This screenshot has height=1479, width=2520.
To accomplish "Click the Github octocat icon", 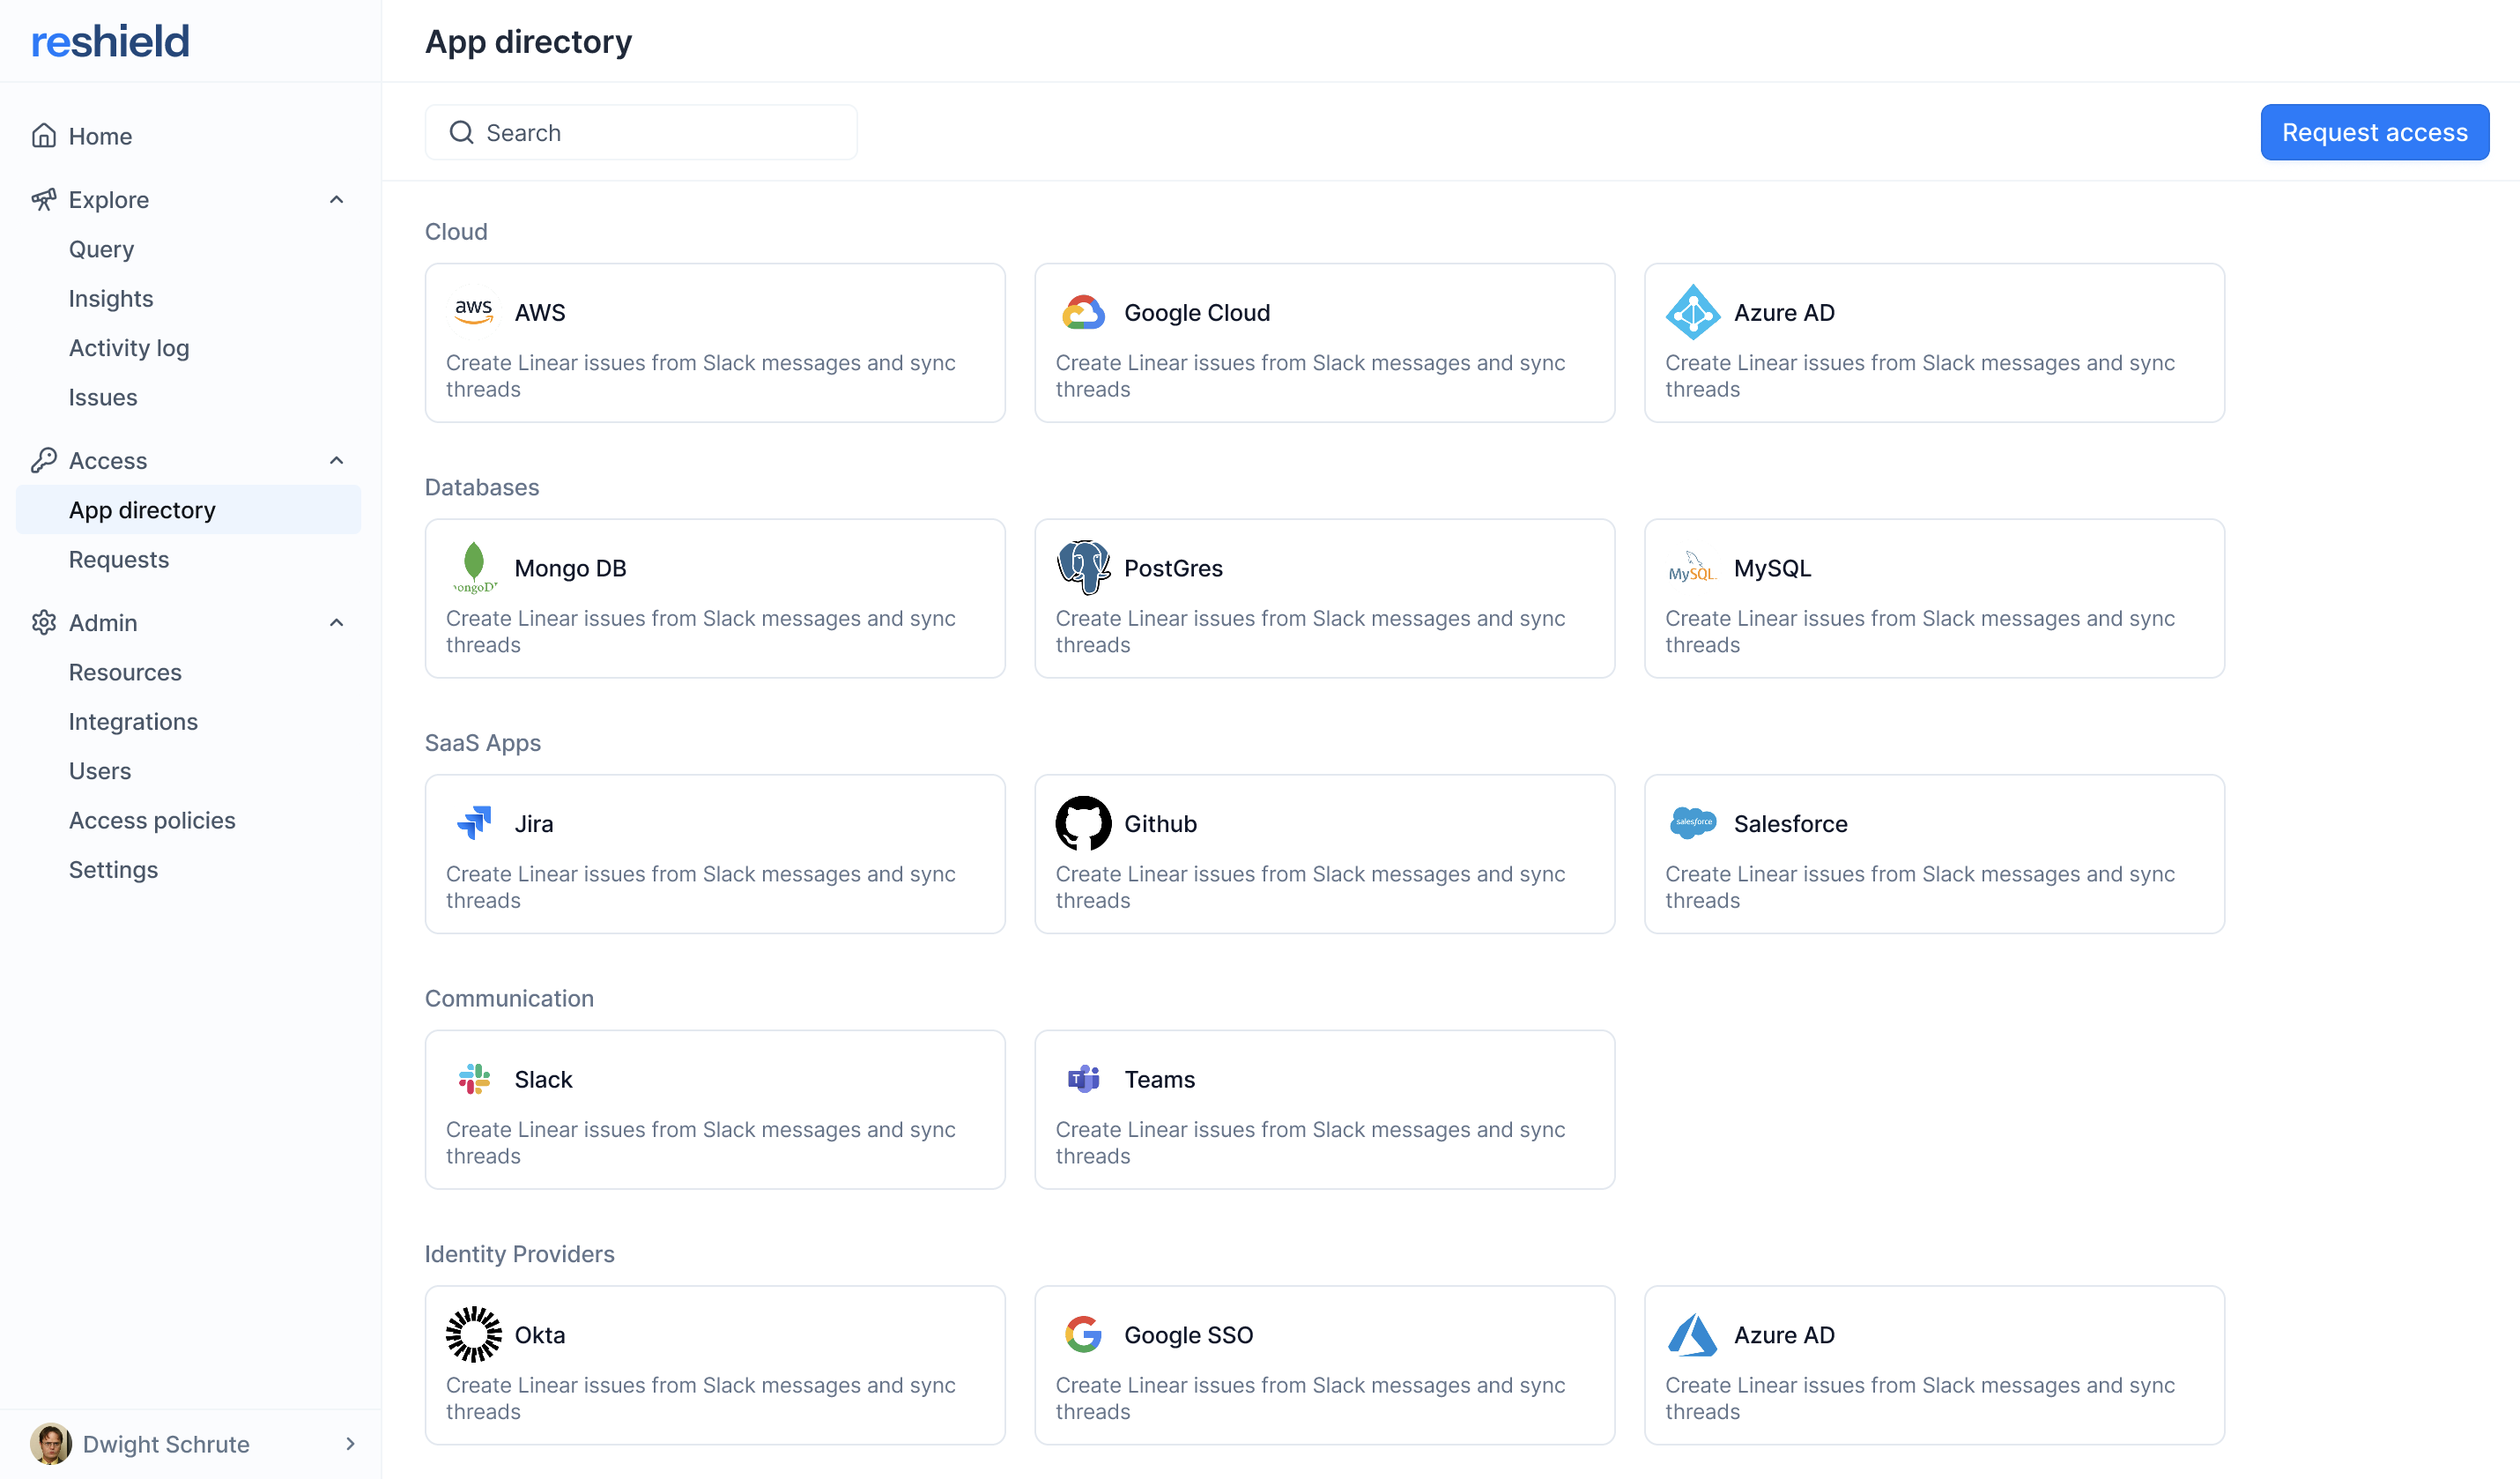I will tap(1083, 823).
